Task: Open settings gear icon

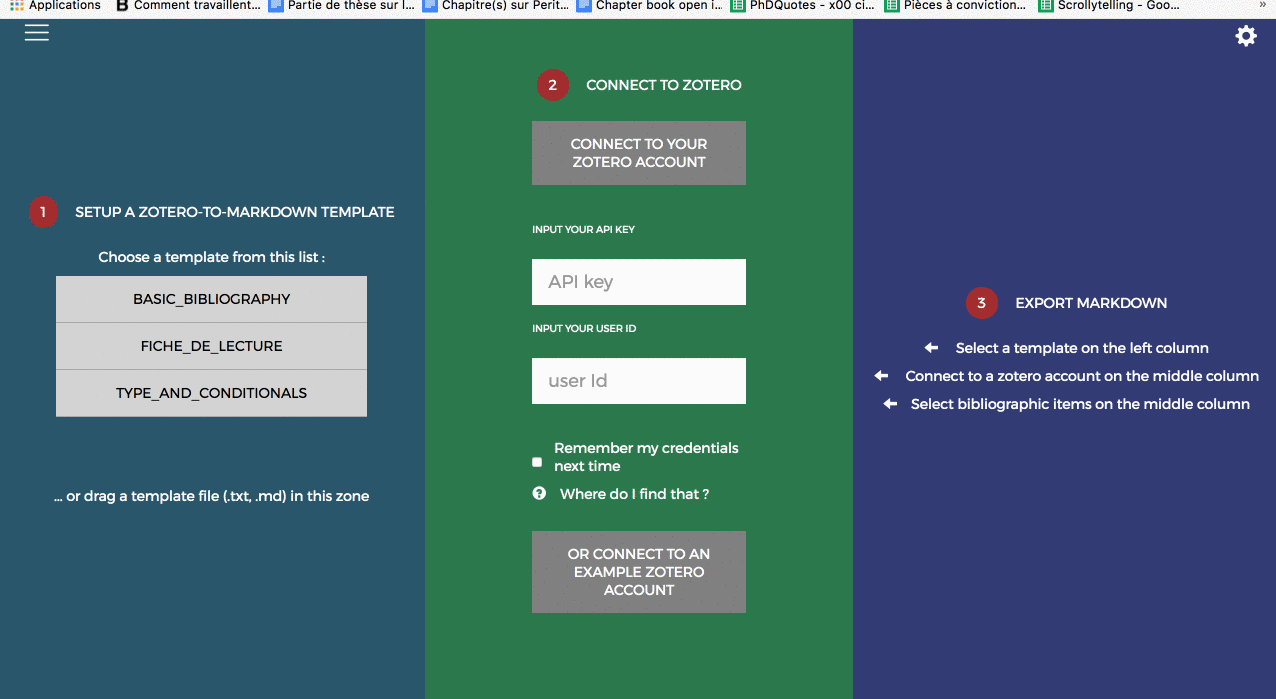Action: 1246,36
